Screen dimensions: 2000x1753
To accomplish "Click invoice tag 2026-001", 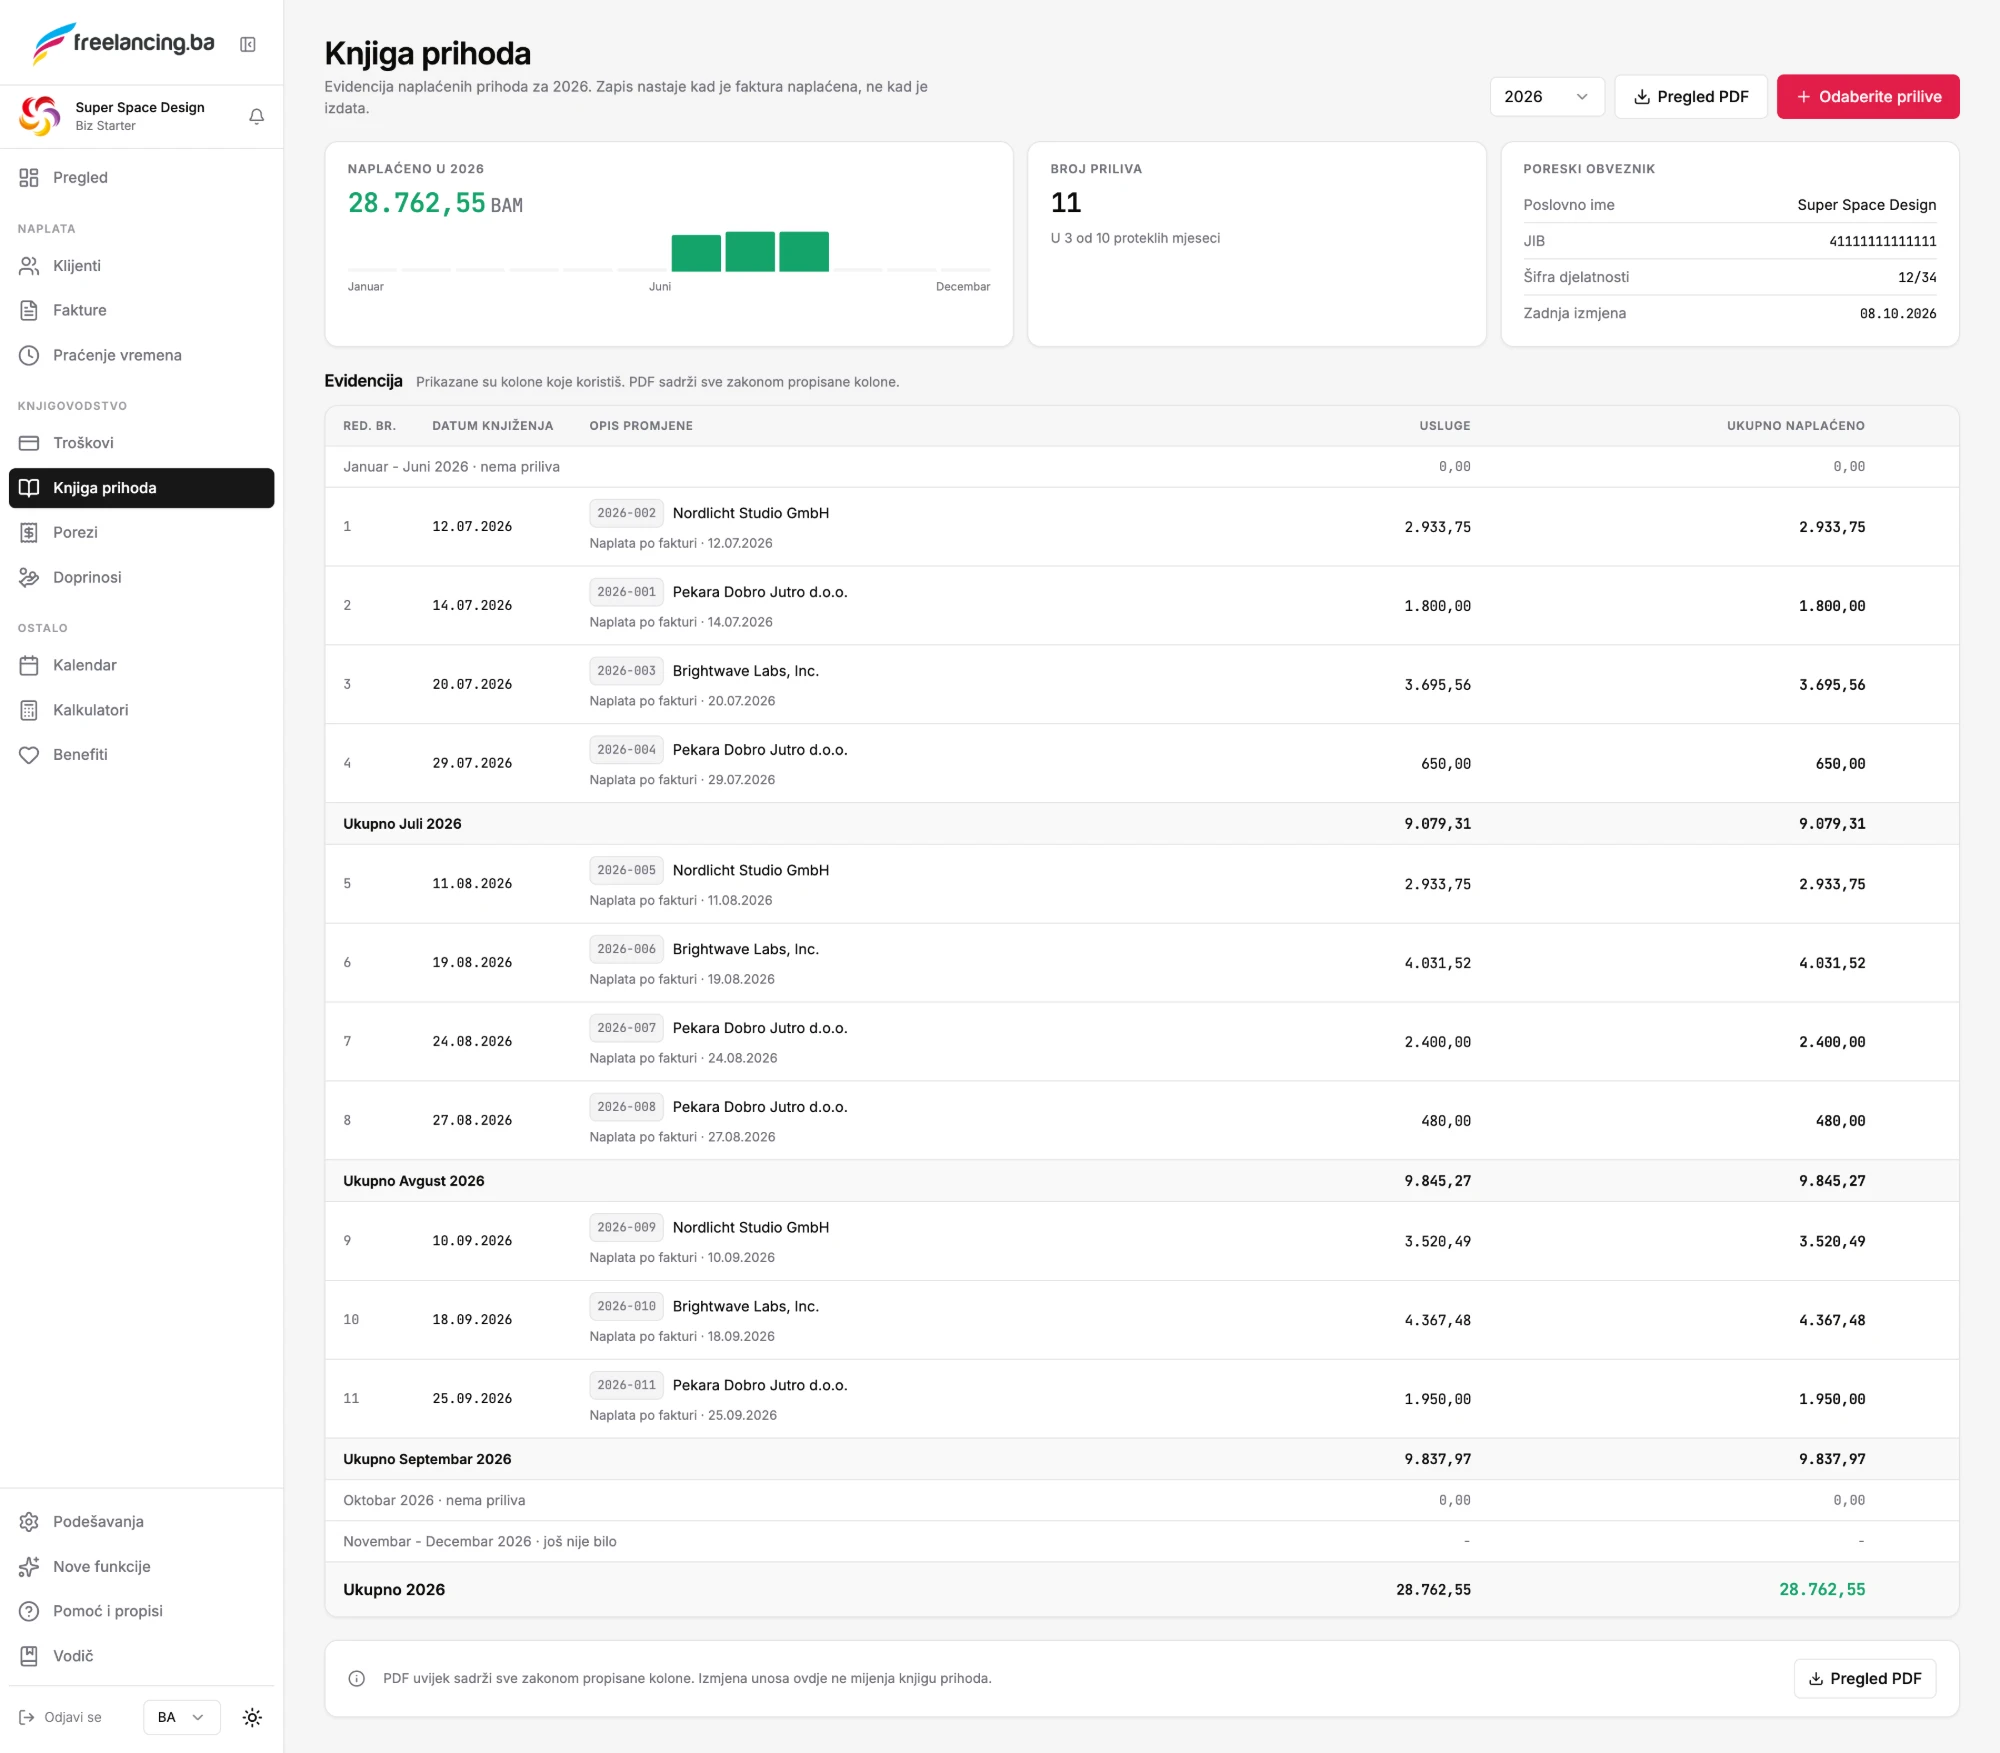I will tap(626, 592).
